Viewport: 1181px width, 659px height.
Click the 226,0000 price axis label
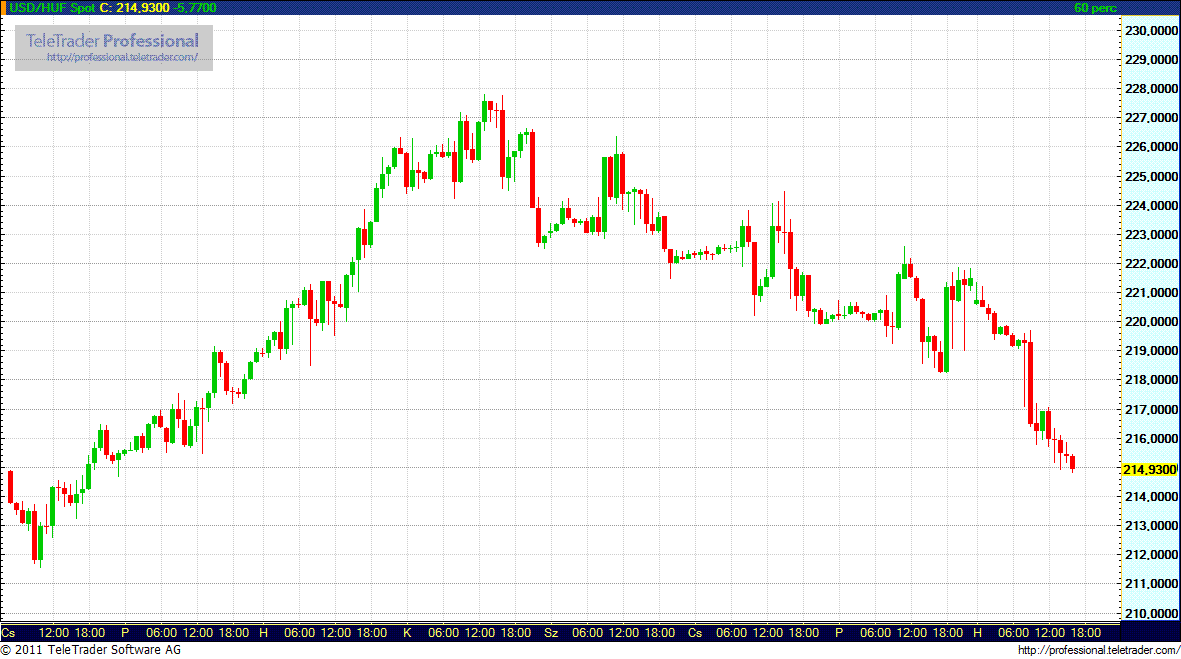coord(1151,147)
